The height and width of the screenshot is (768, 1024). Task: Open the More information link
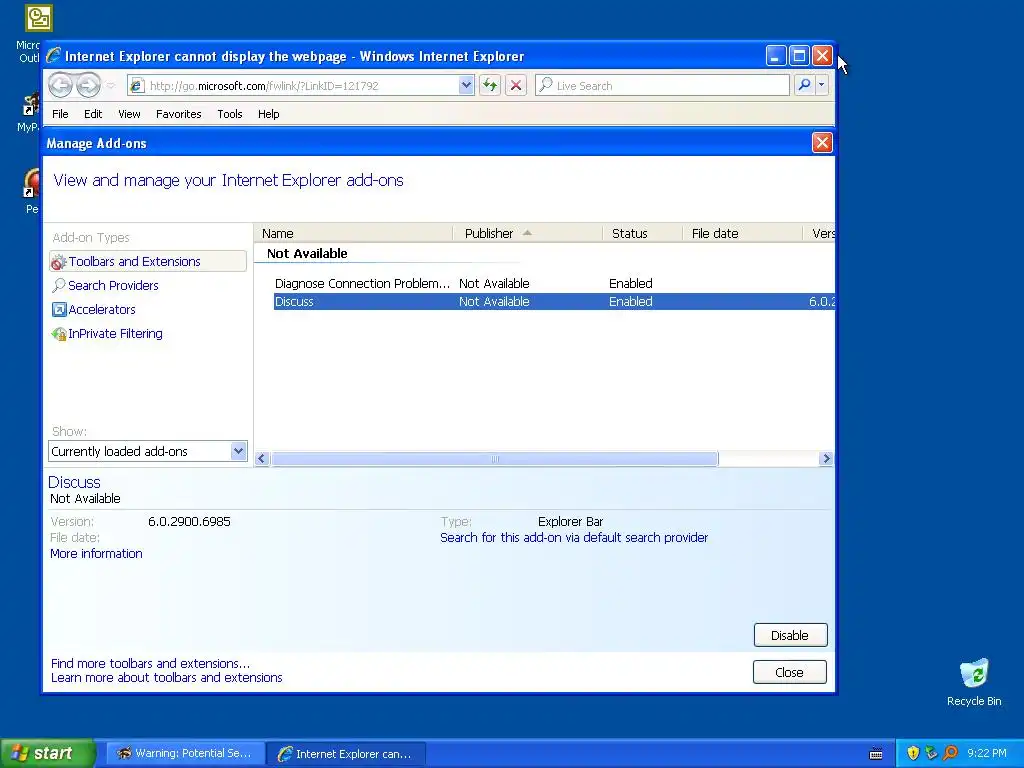click(96, 554)
